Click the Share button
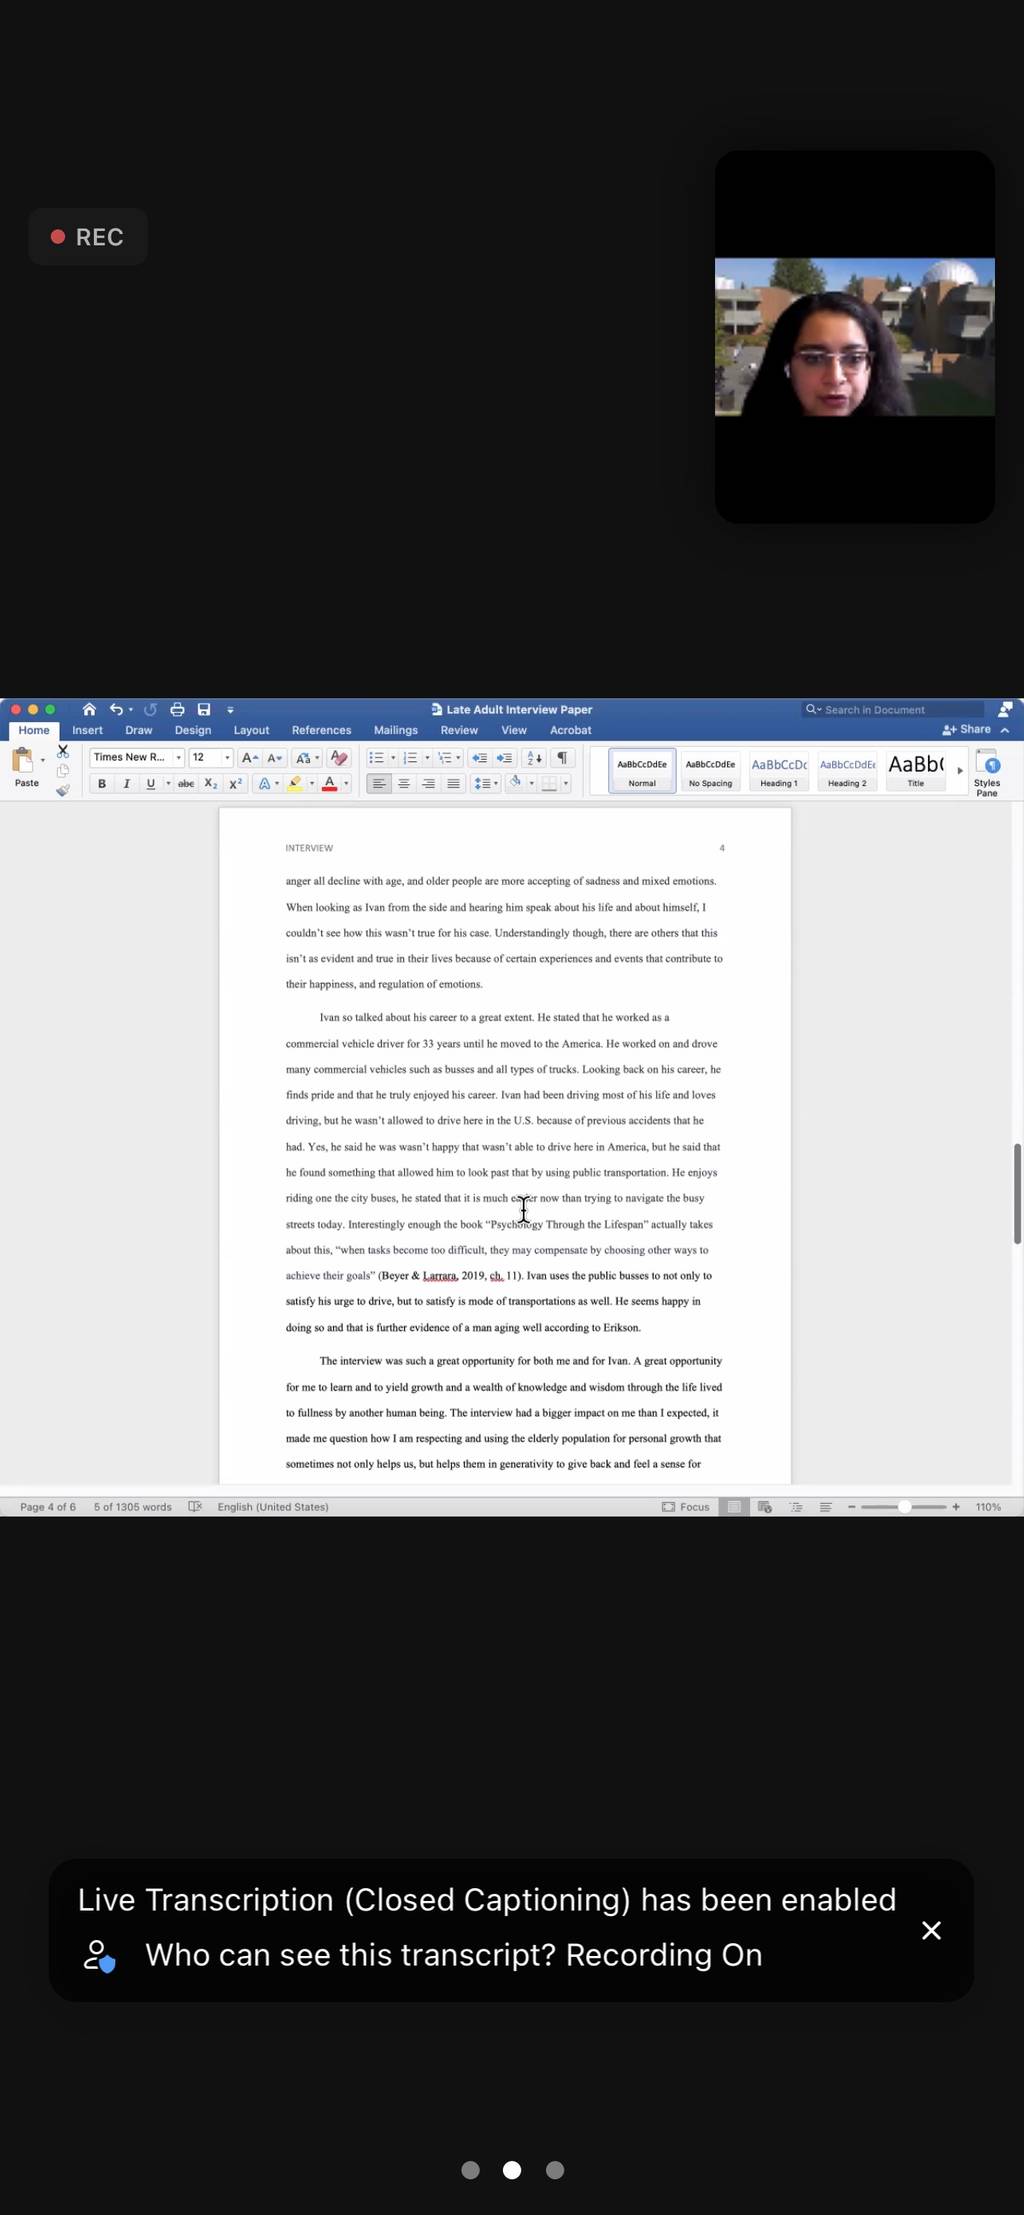The image size is (1024, 2215). click(x=966, y=730)
